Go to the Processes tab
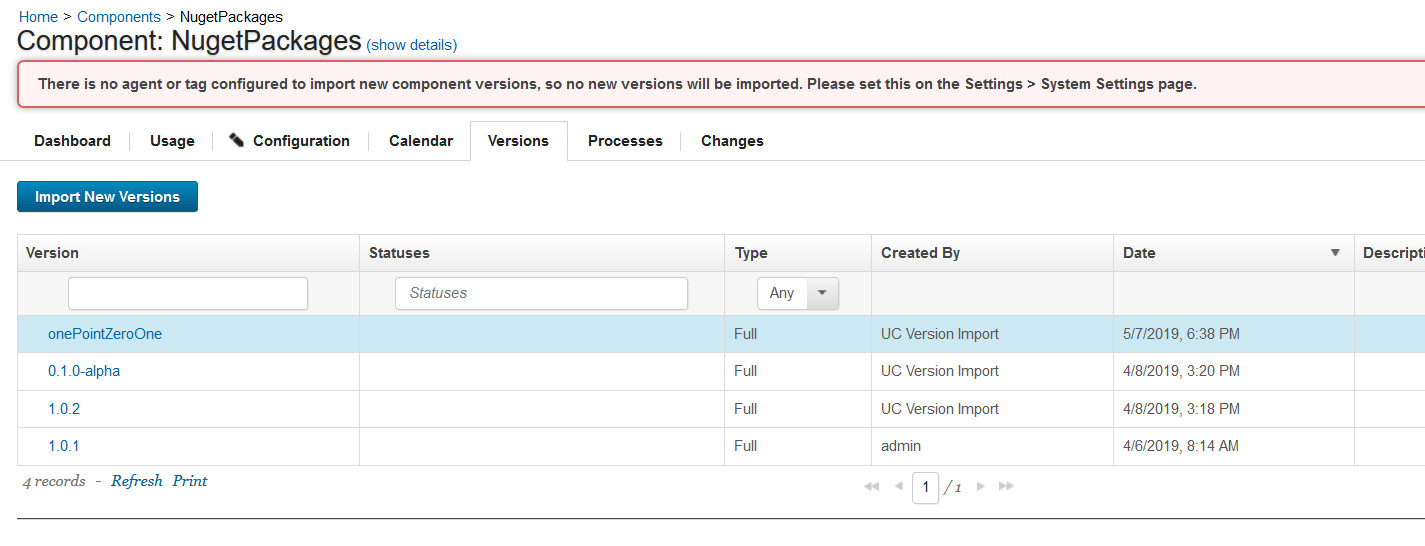 click(x=625, y=141)
